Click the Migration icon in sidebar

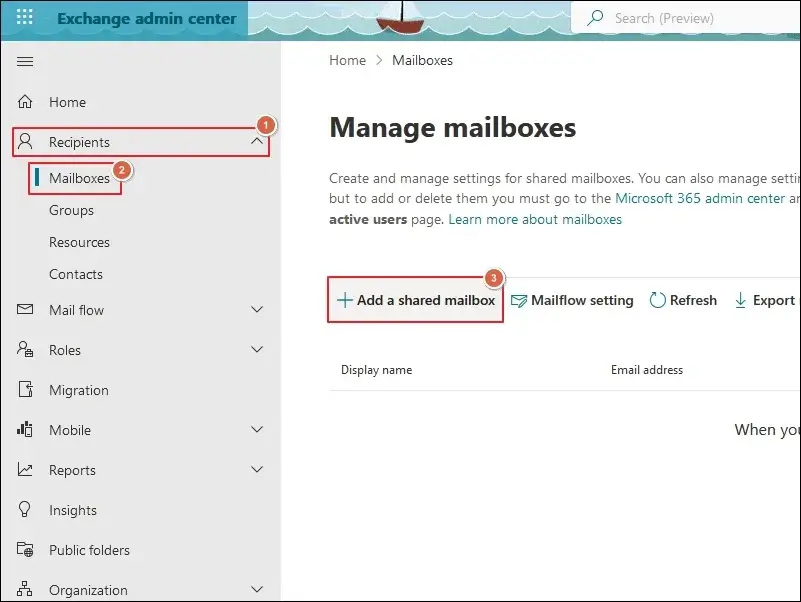[26, 389]
